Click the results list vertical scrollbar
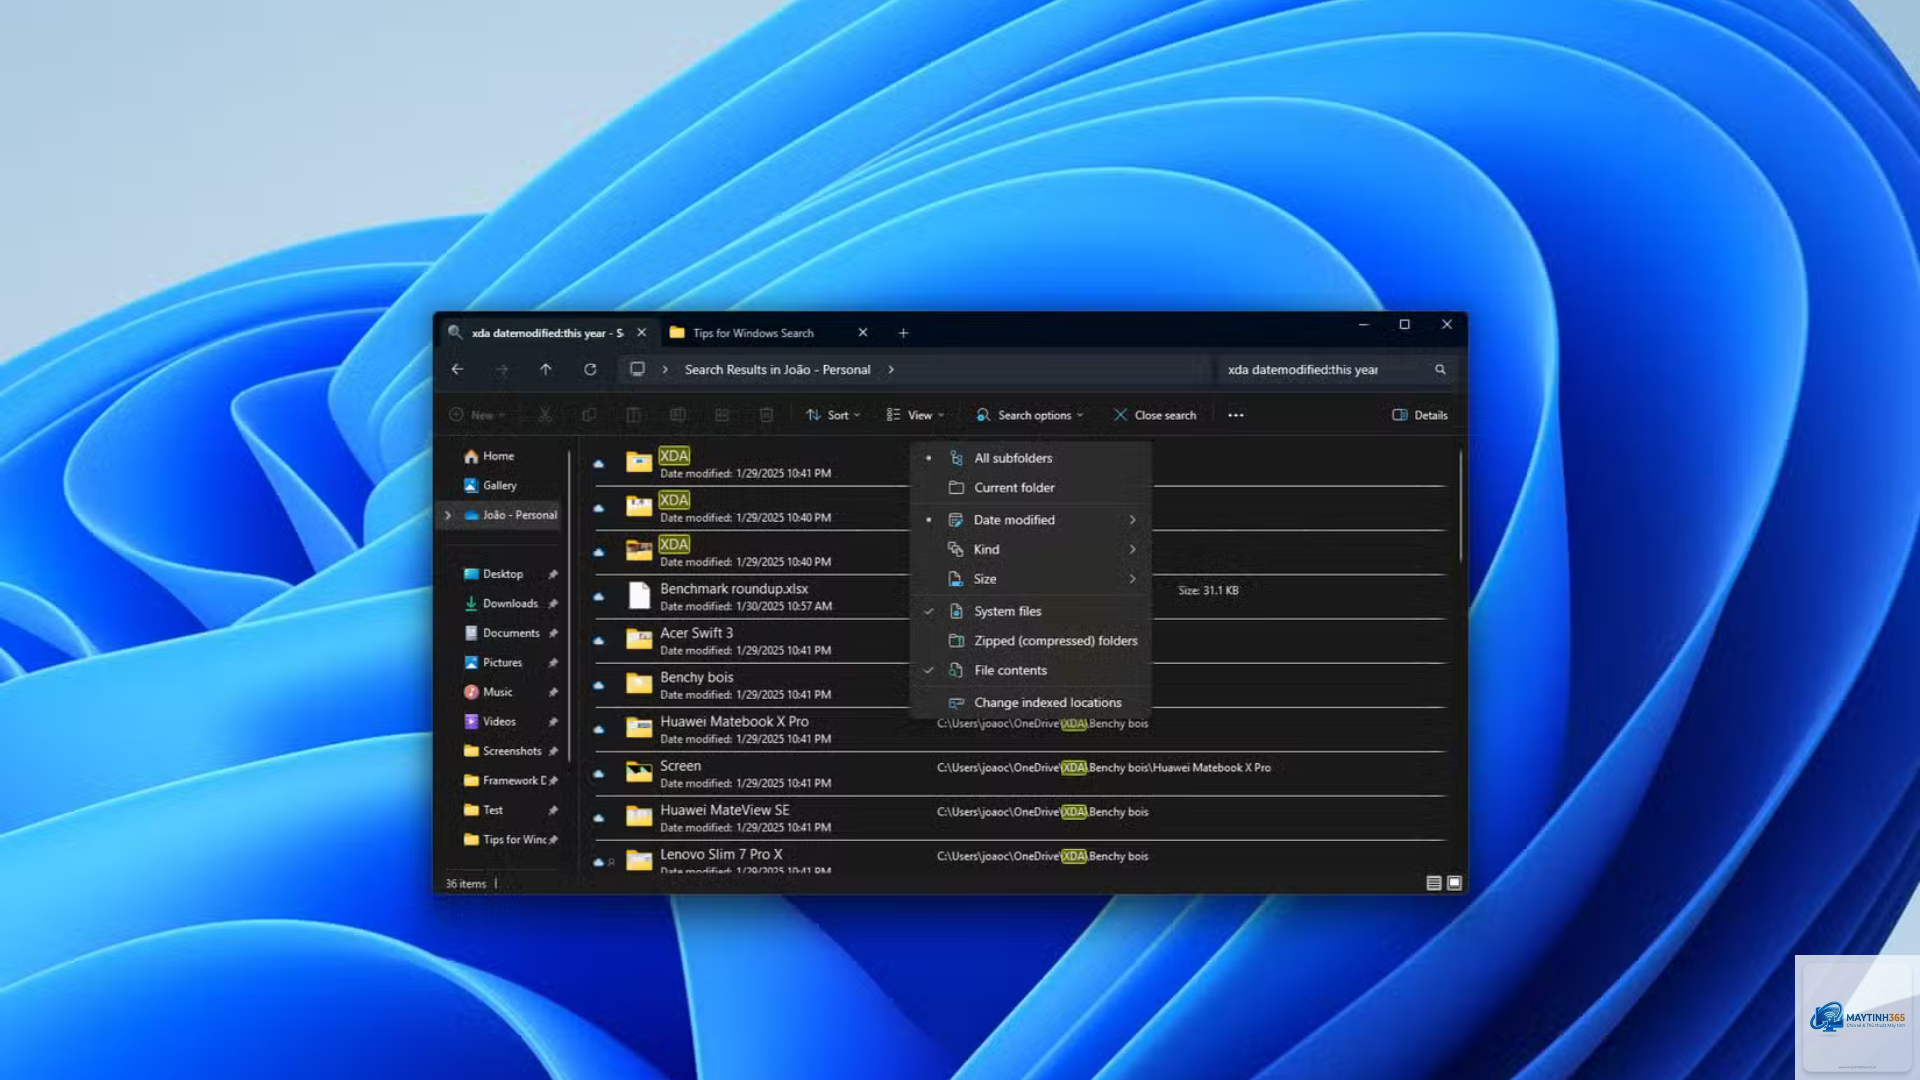Screen dimensions: 1920x1080 [x=1461, y=506]
